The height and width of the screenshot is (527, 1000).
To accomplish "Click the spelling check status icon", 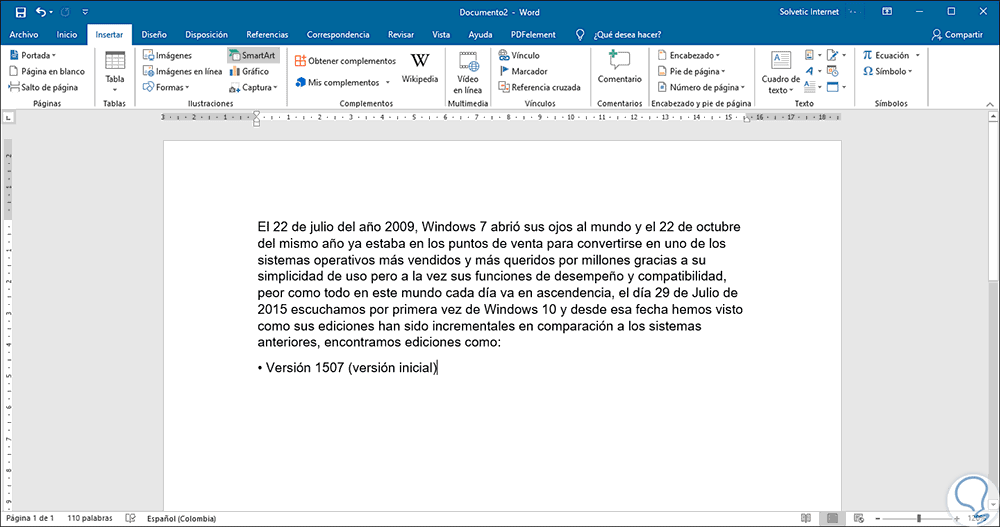I will click(131, 519).
